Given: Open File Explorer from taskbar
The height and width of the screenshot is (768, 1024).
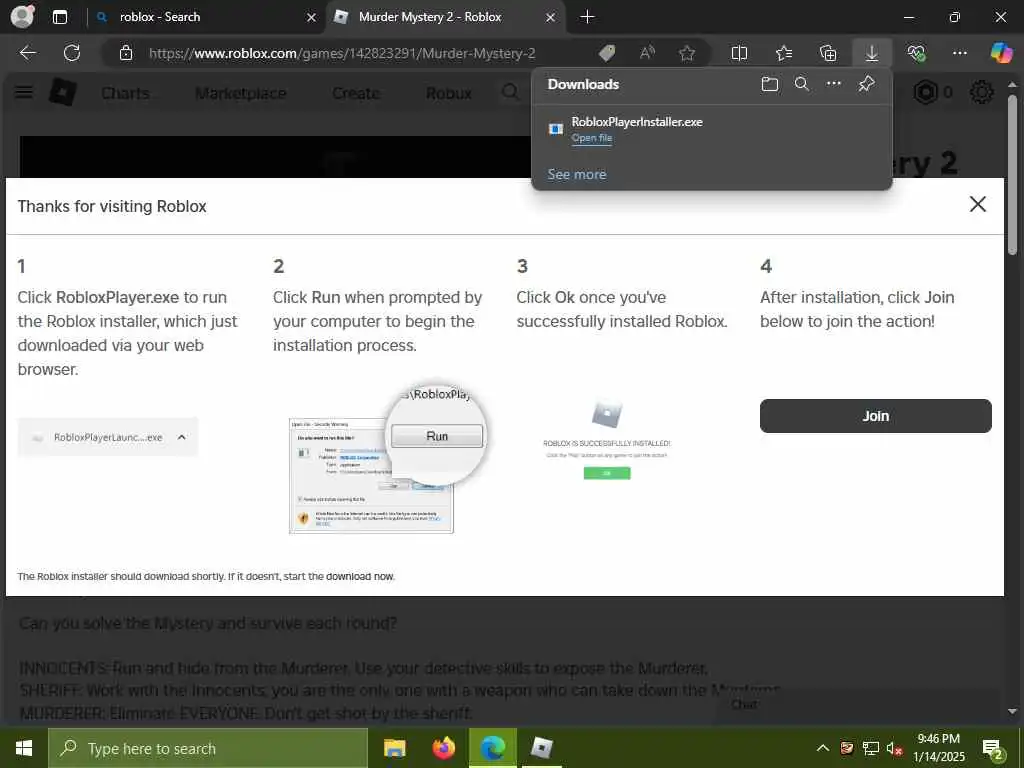Looking at the screenshot, I should (394, 748).
